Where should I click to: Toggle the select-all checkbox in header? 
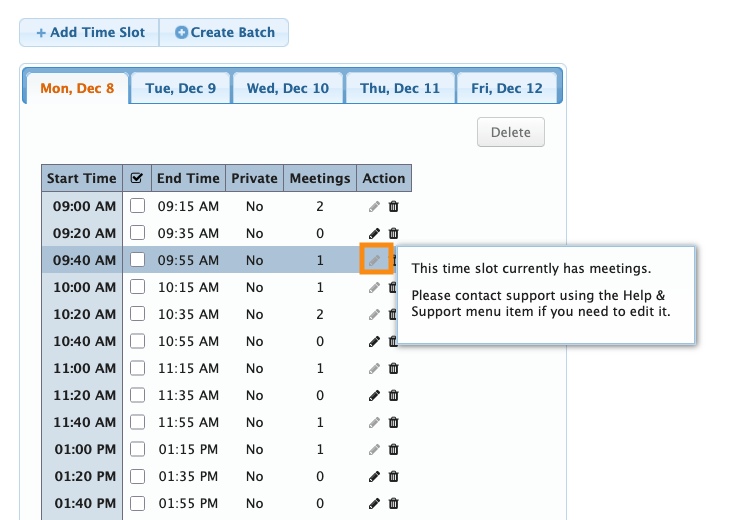(x=137, y=178)
